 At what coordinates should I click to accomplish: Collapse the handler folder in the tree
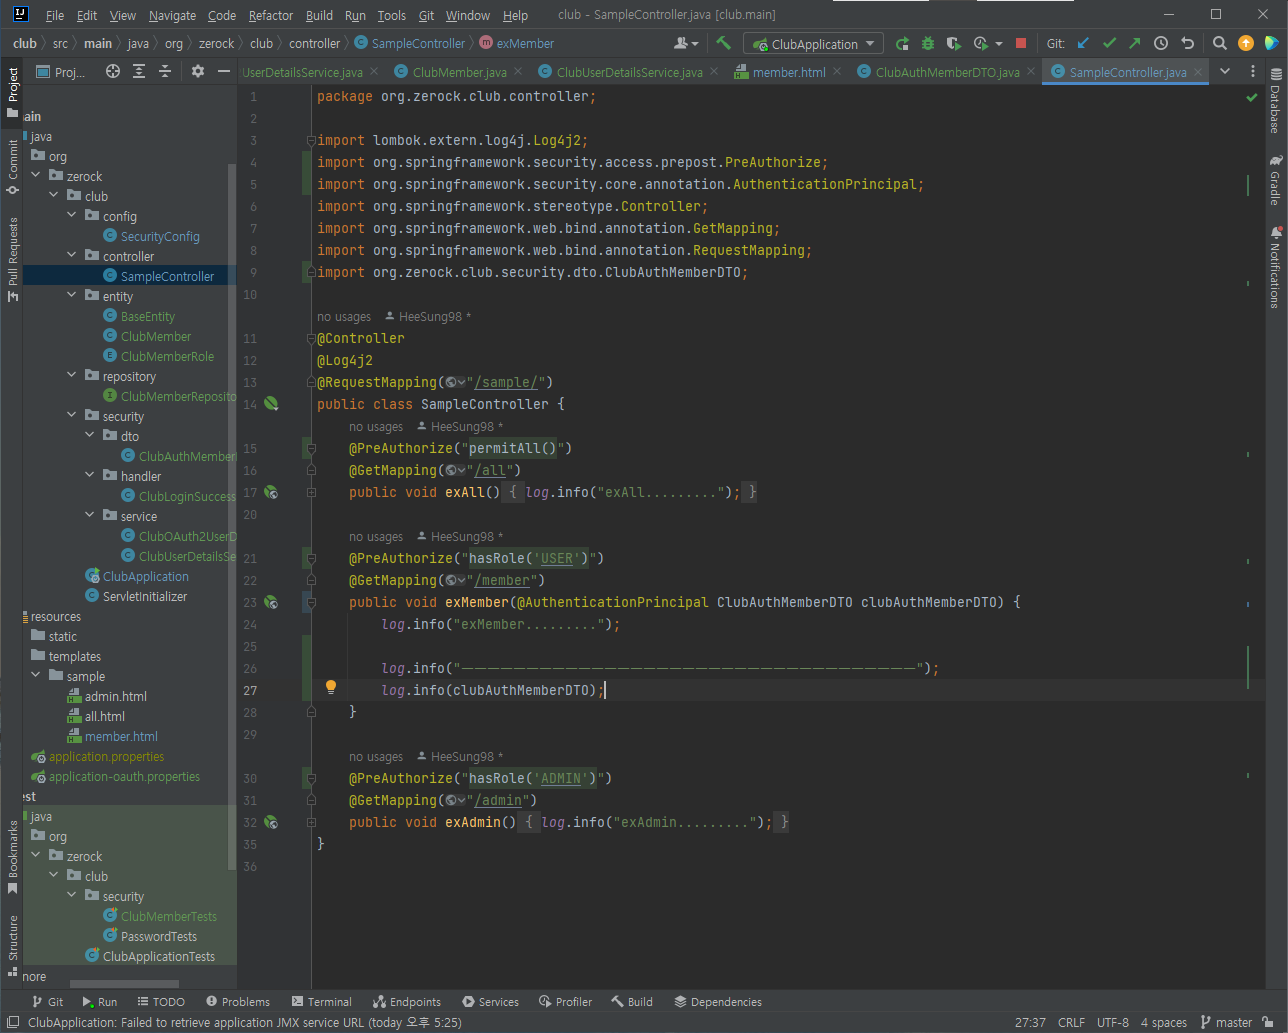click(x=90, y=475)
